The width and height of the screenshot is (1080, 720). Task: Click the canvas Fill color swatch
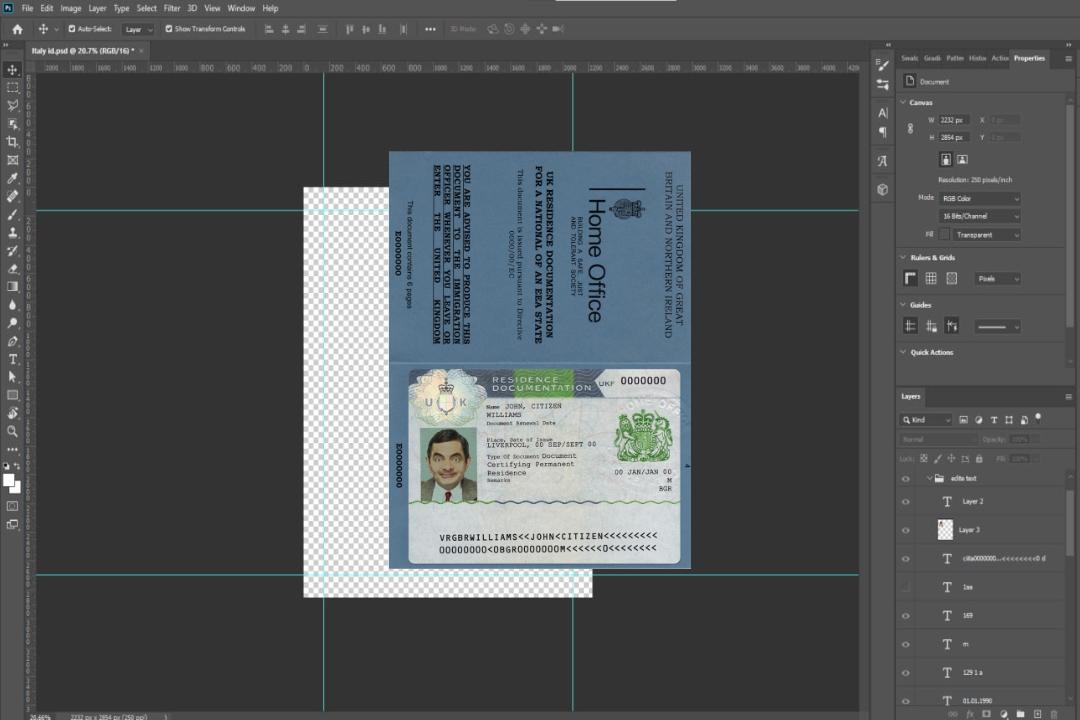pos(944,235)
